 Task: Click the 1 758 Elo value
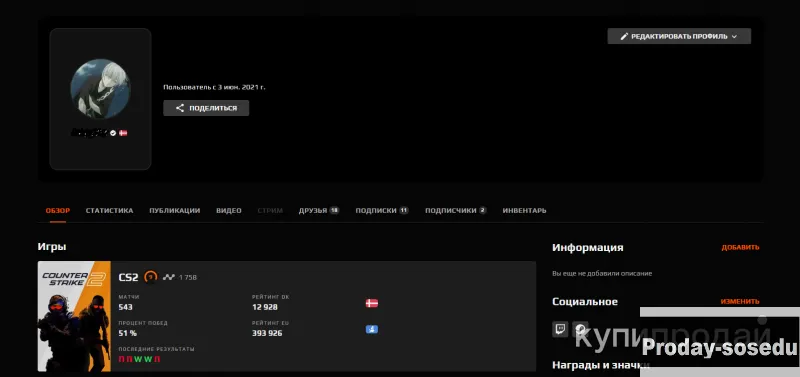pos(188,278)
